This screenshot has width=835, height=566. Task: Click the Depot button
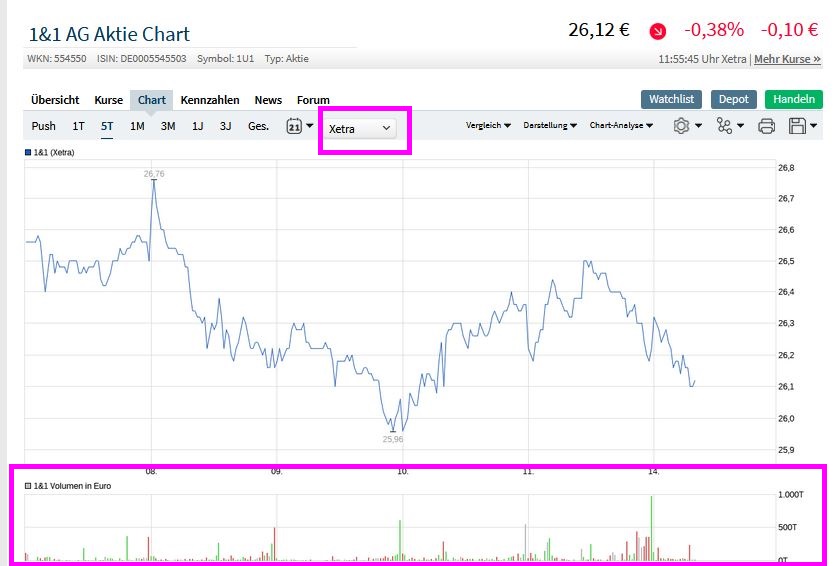734,99
